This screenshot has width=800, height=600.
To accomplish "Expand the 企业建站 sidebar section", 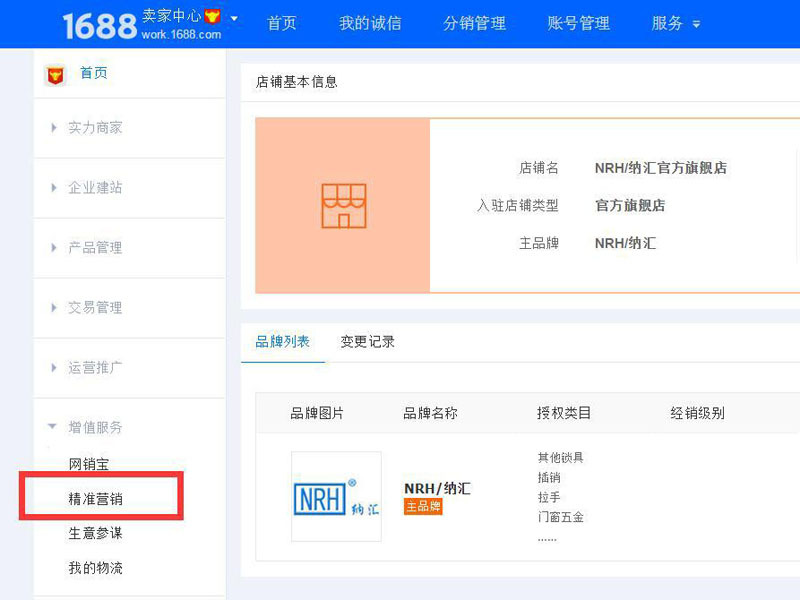I will coord(95,188).
